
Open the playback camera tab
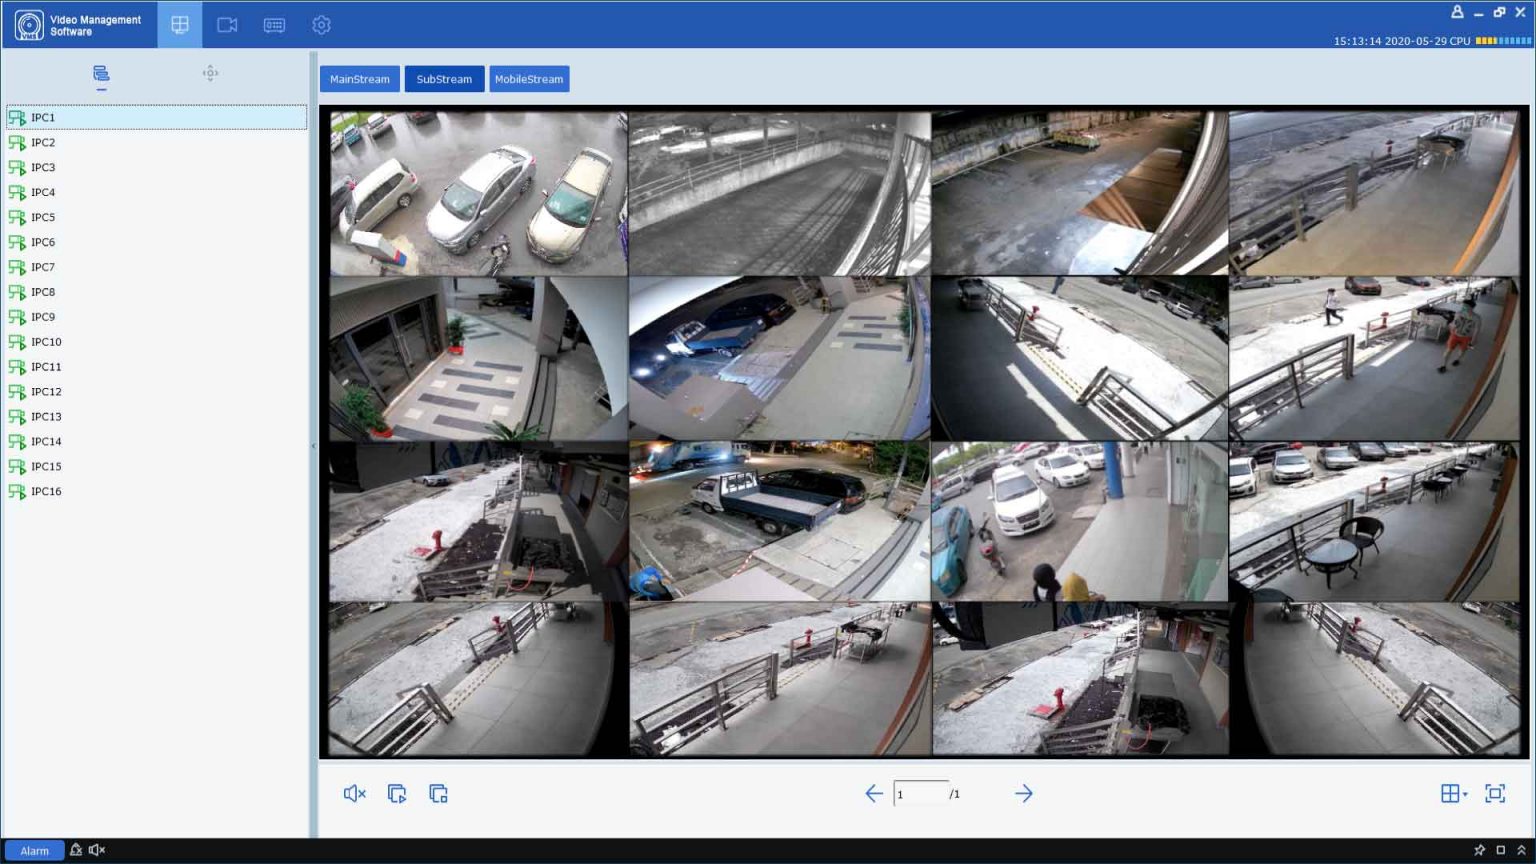coord(227,25)
